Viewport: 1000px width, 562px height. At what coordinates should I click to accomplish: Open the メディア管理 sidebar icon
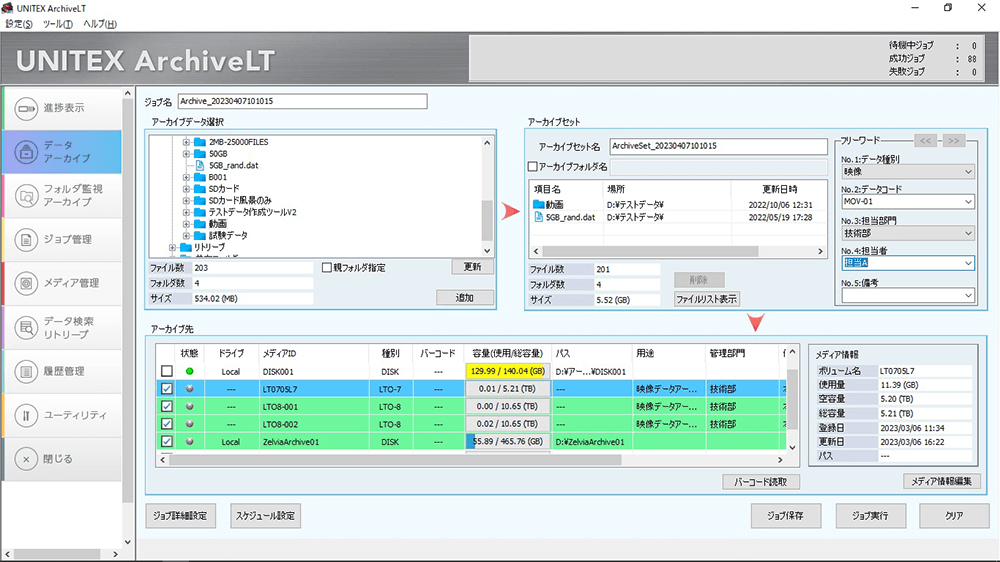coord(26,283)
